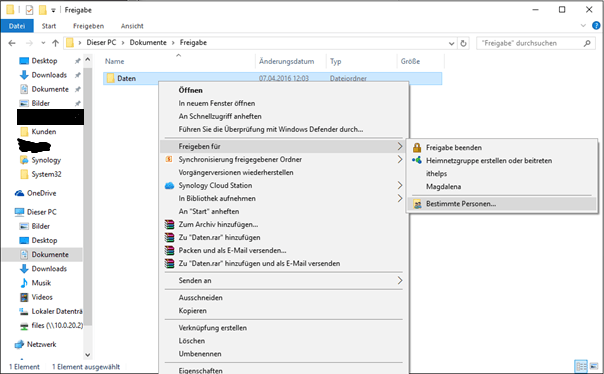This screenshot has width=604, height=374.
Task: Click the Properties checkmark icon in title bar
Action: (x=29, y=10)
